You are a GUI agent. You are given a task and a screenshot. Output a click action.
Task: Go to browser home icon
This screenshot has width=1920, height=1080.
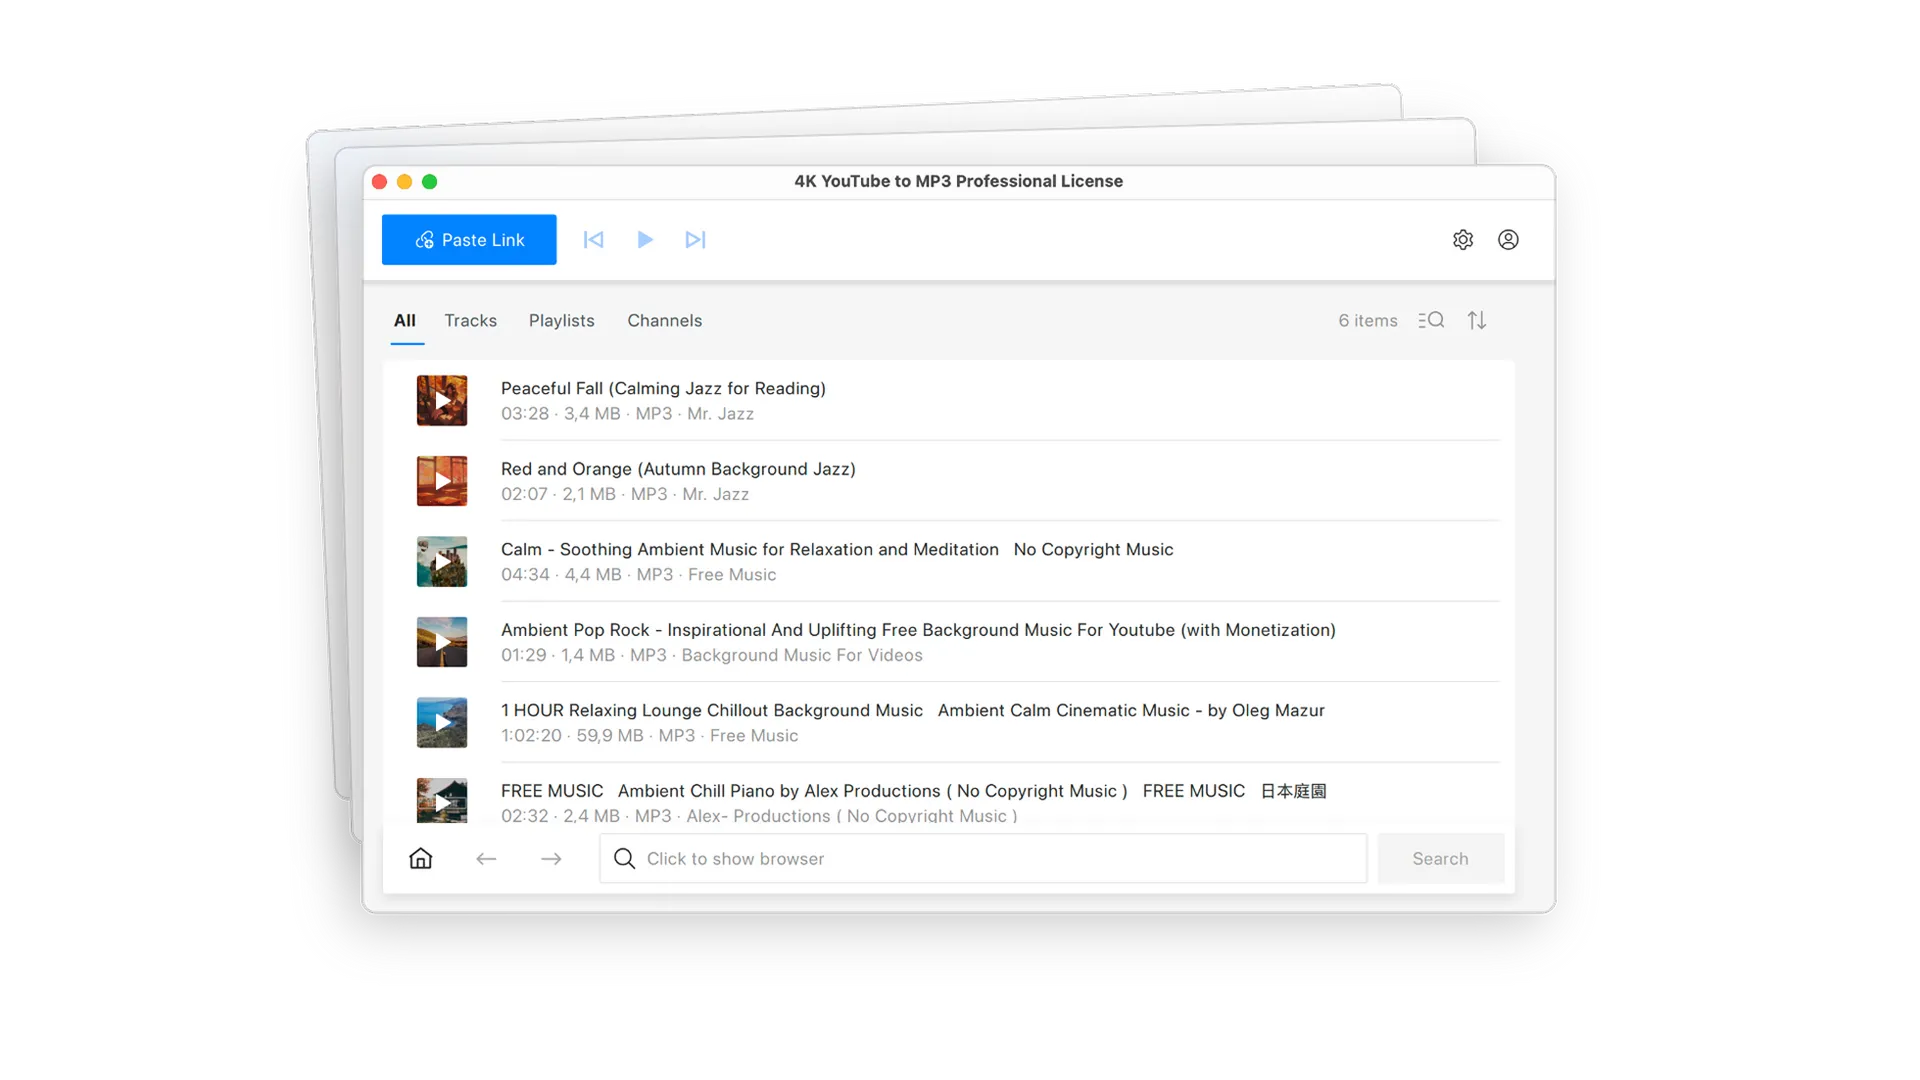coord(421,858)
